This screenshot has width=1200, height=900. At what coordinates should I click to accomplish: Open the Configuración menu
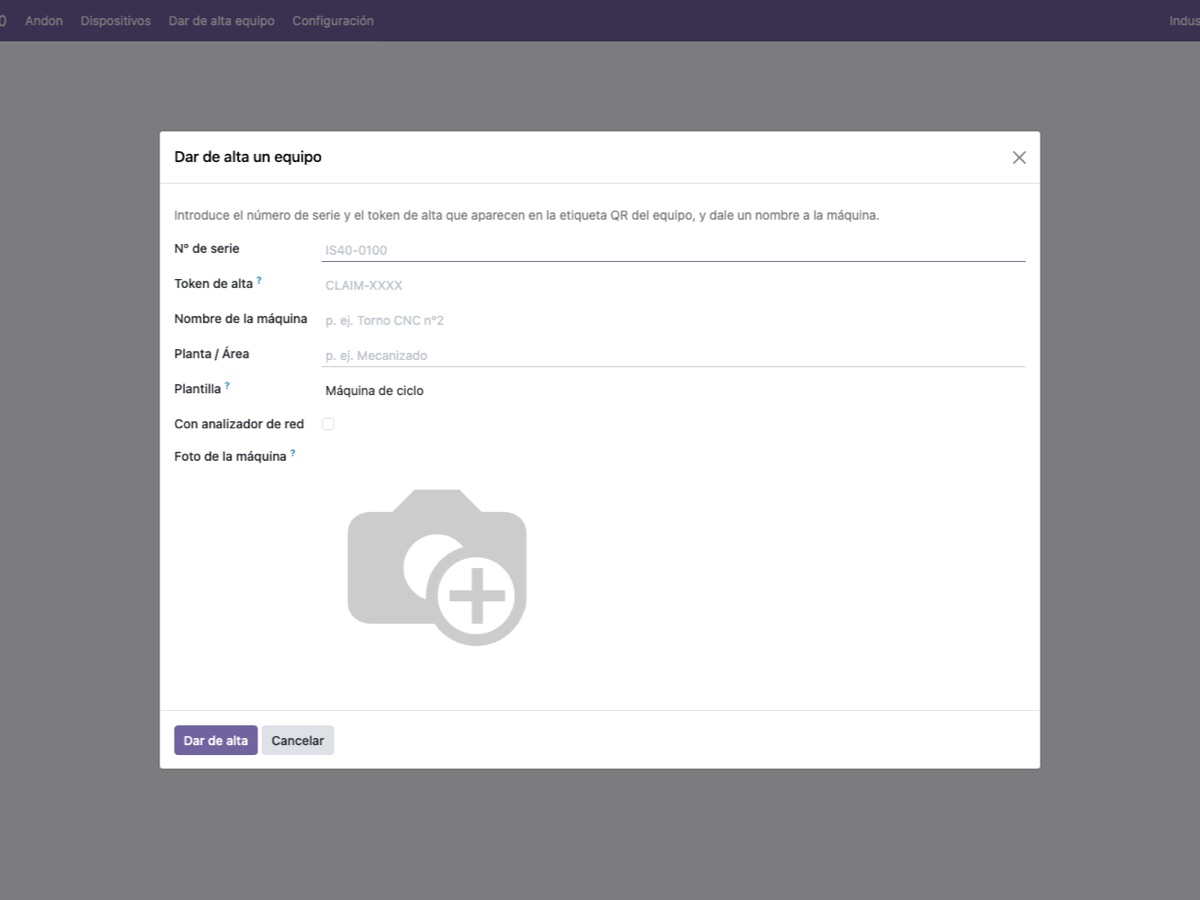333,20
